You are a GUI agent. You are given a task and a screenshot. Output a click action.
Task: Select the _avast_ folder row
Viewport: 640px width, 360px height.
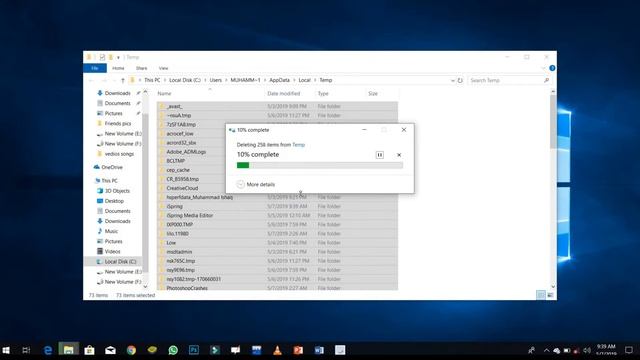(277, 106)
